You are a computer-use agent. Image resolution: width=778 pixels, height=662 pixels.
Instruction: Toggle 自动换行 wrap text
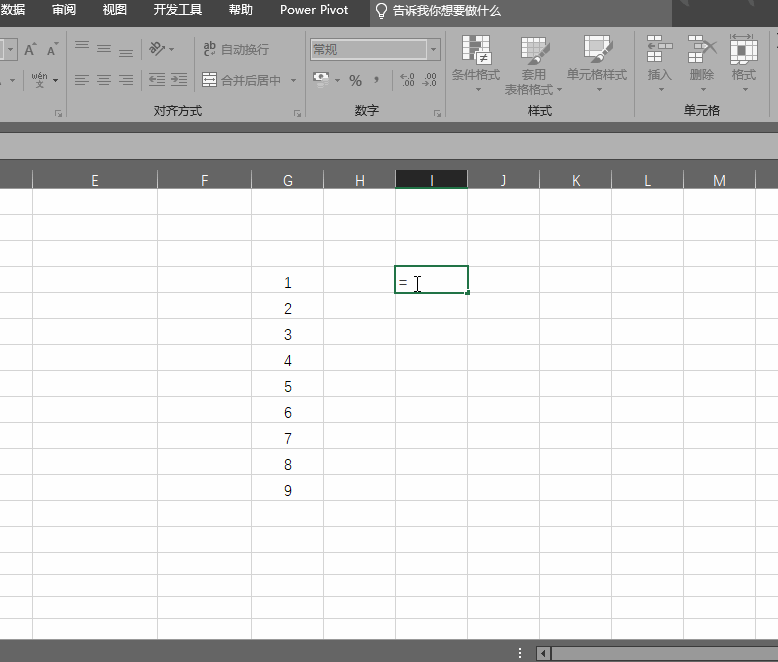click(x=236, y=49)
